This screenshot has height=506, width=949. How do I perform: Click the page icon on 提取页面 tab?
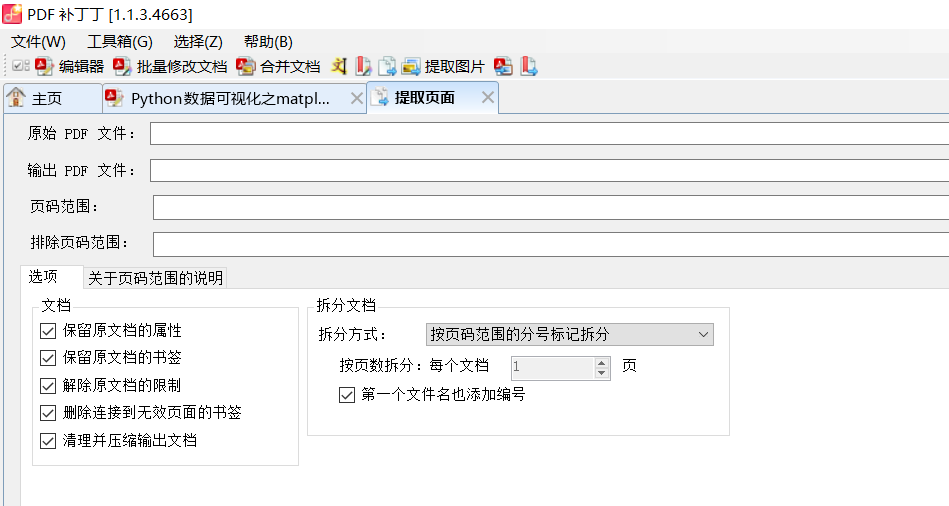(x=380, y=97)
